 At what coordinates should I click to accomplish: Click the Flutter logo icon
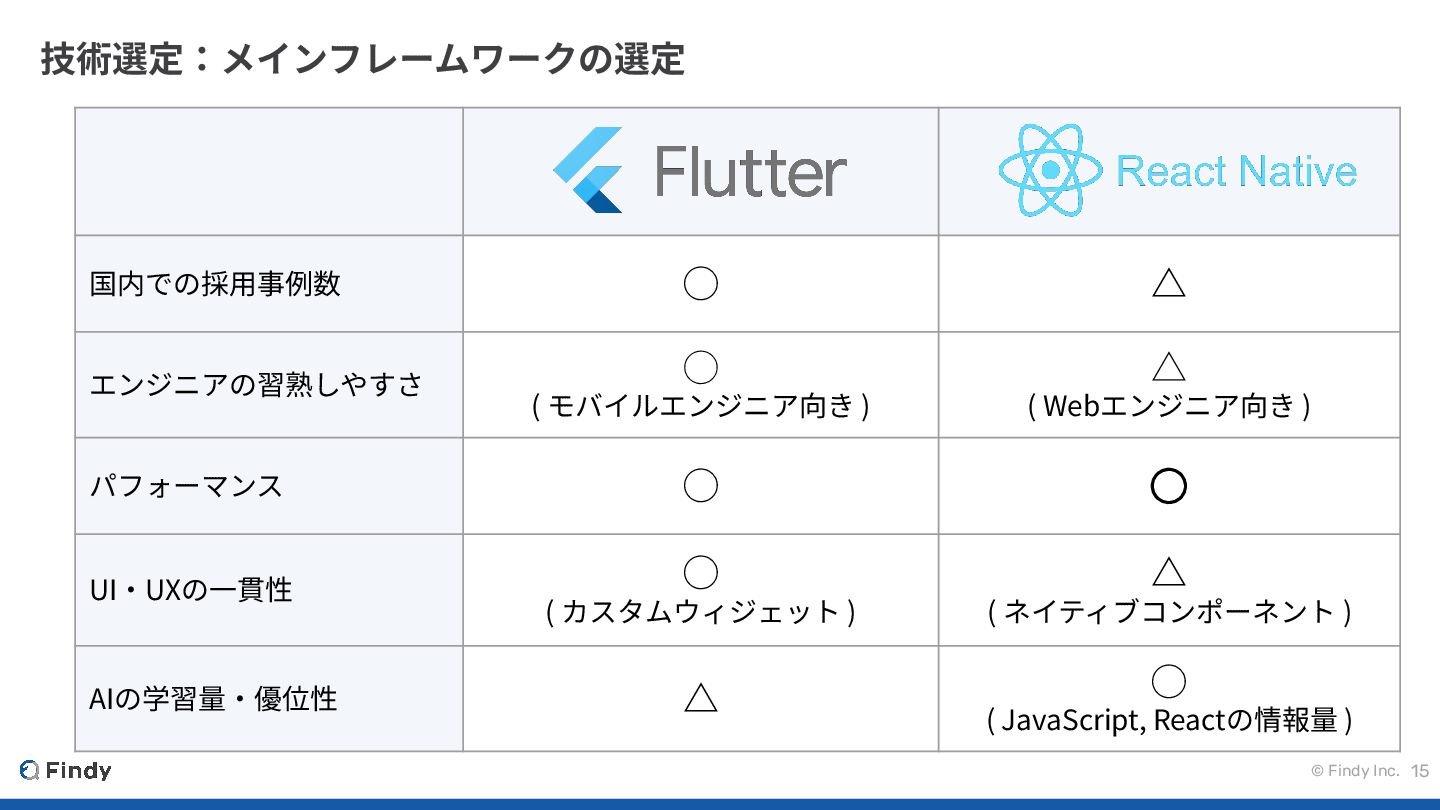pyautogui.click(x=588, y=171)
